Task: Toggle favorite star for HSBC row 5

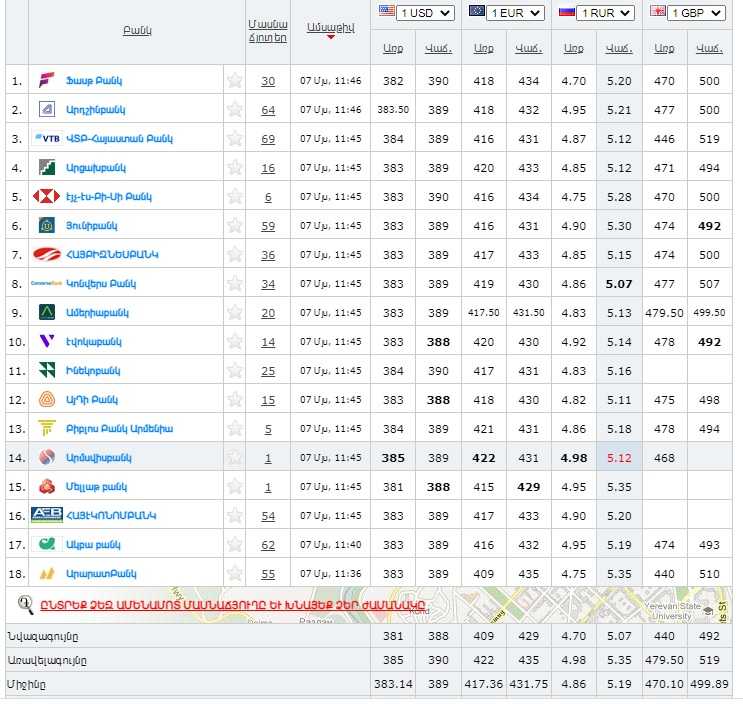Action: click(x=235, y=196)
